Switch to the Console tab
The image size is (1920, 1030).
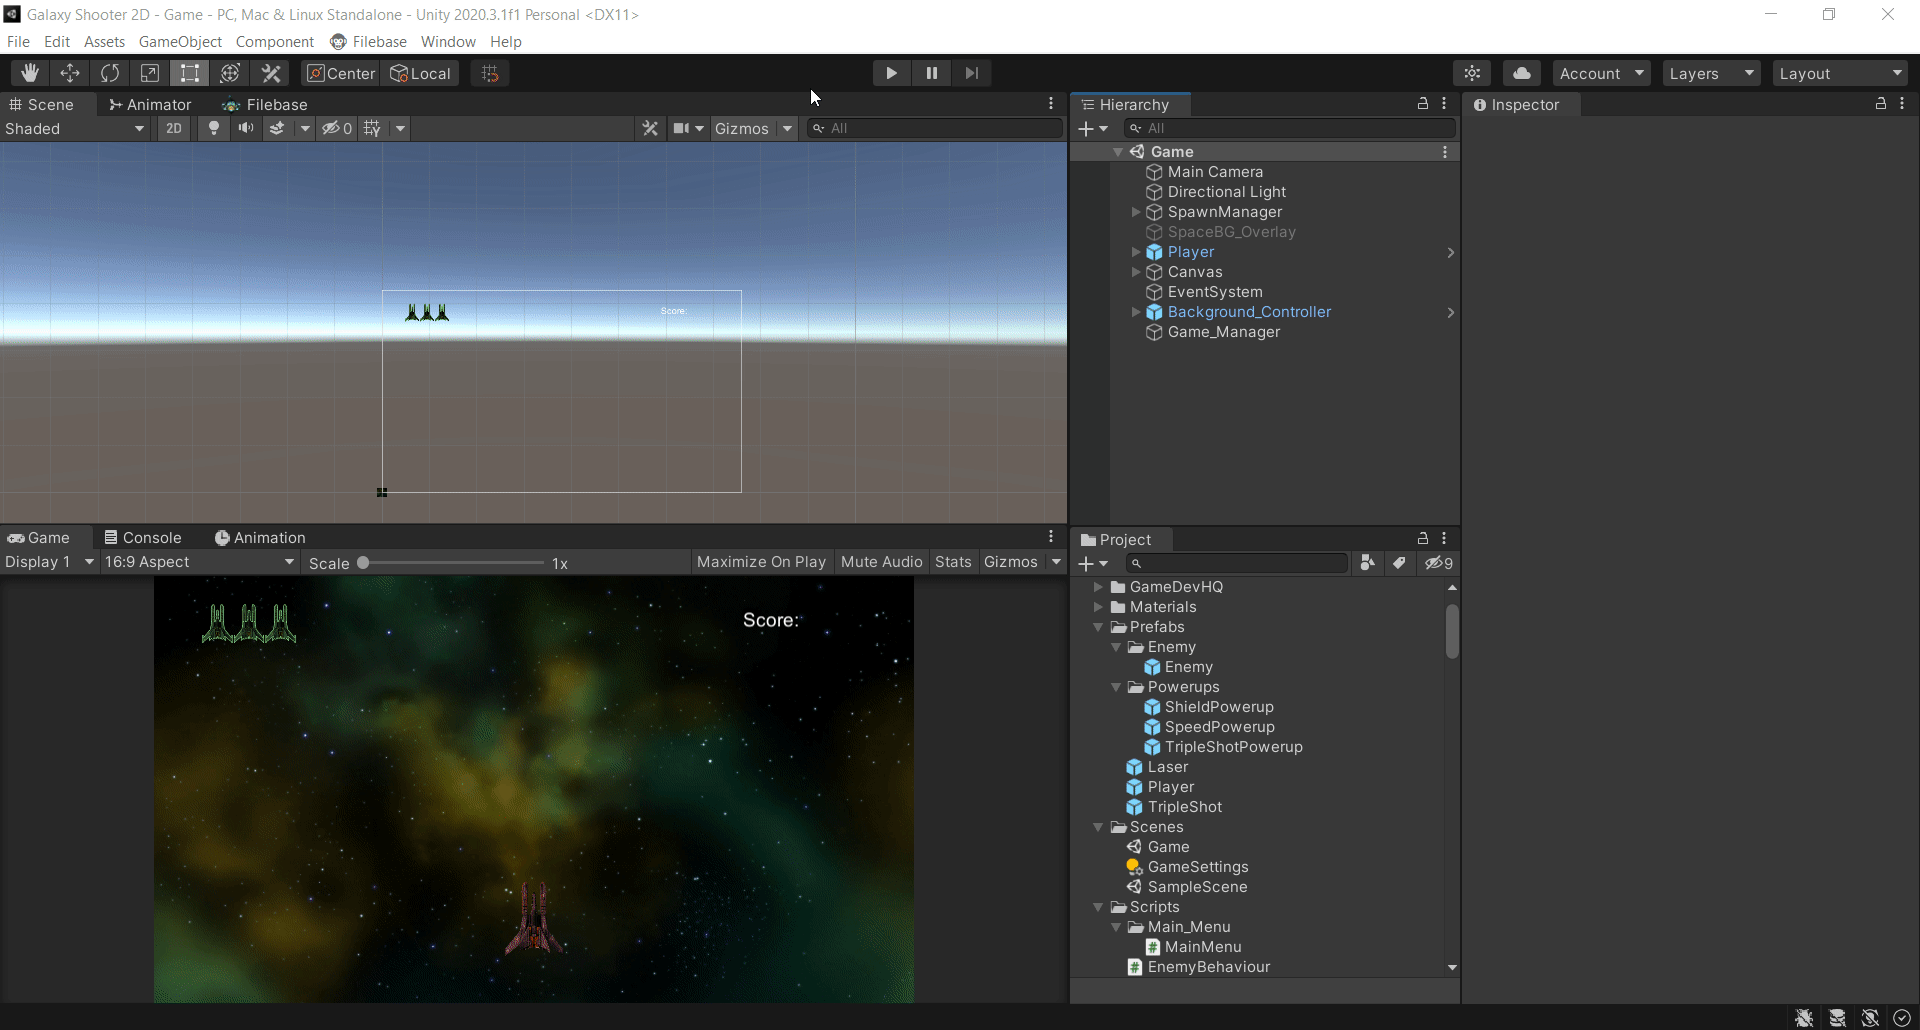click(143, 538)
